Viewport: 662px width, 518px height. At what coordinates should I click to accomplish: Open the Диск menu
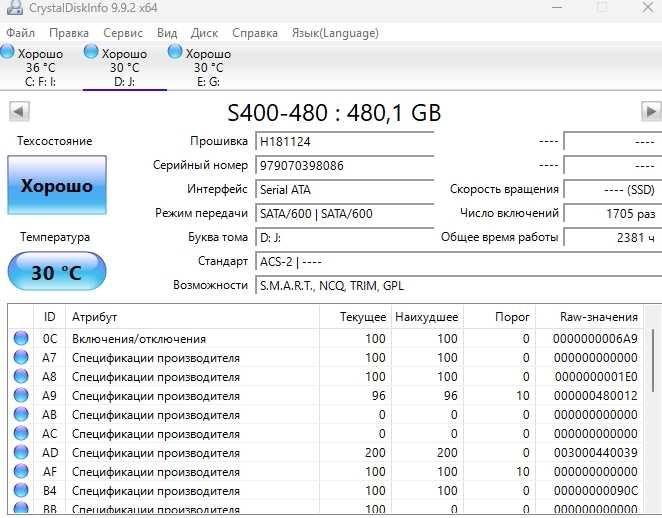(x=204, y=33)
